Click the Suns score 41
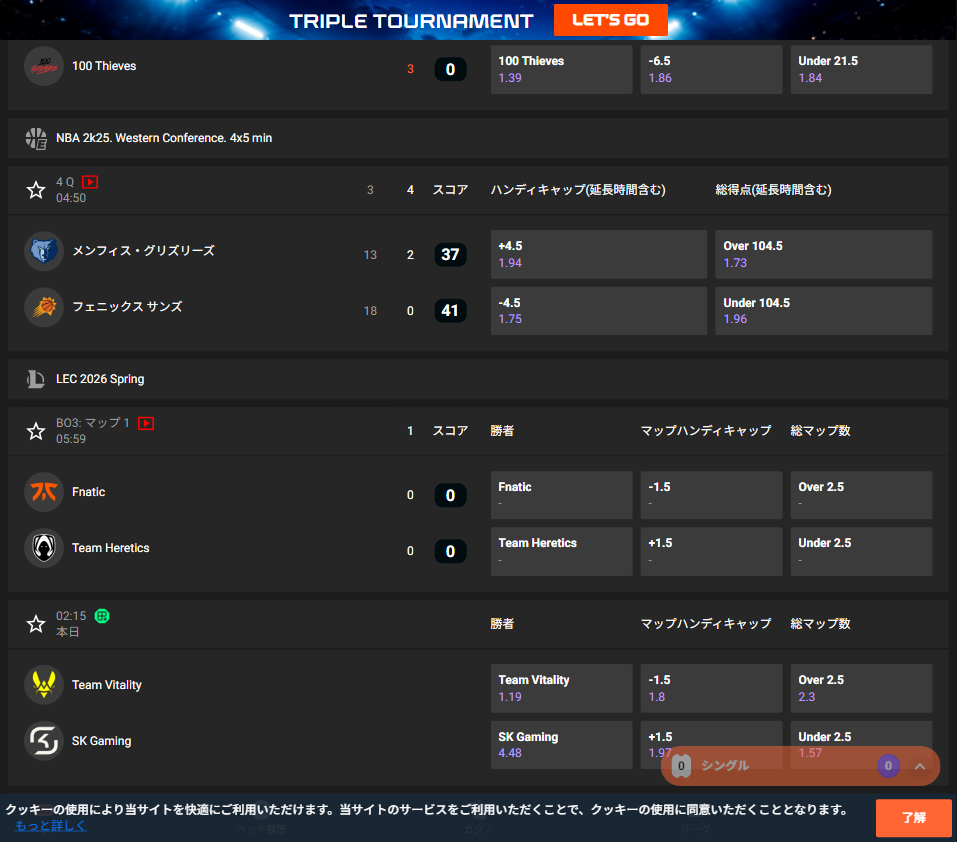The image size is (957, 842). coord(450,311)
